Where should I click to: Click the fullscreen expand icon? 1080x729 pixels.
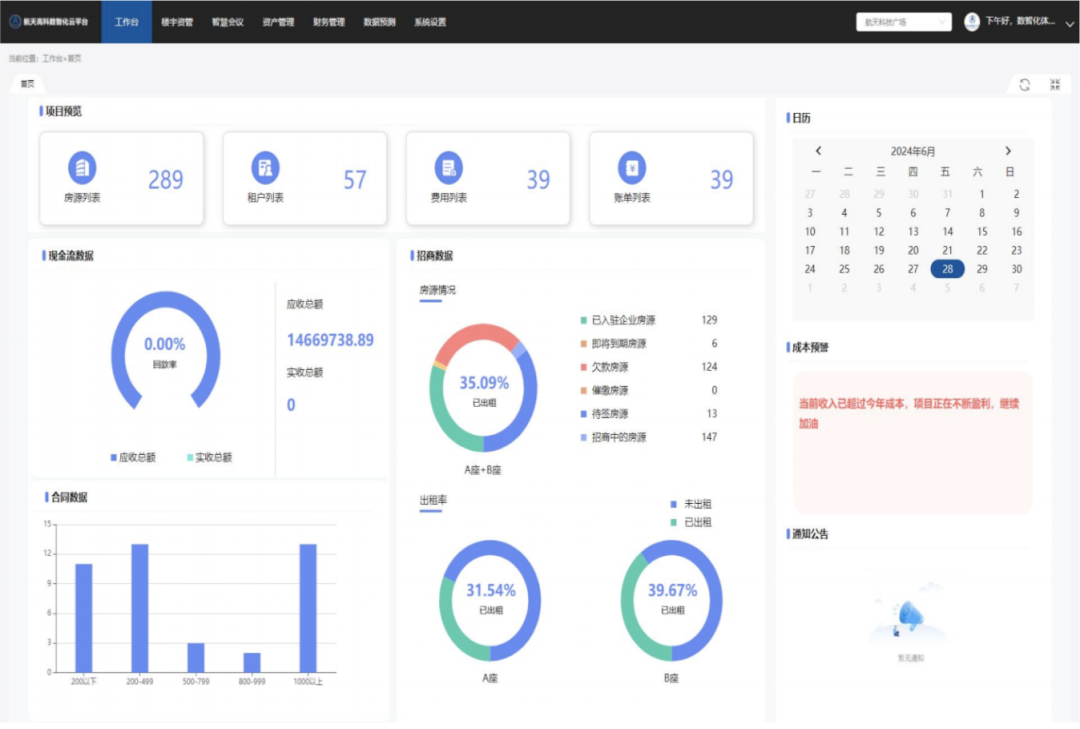[1055, 85]
